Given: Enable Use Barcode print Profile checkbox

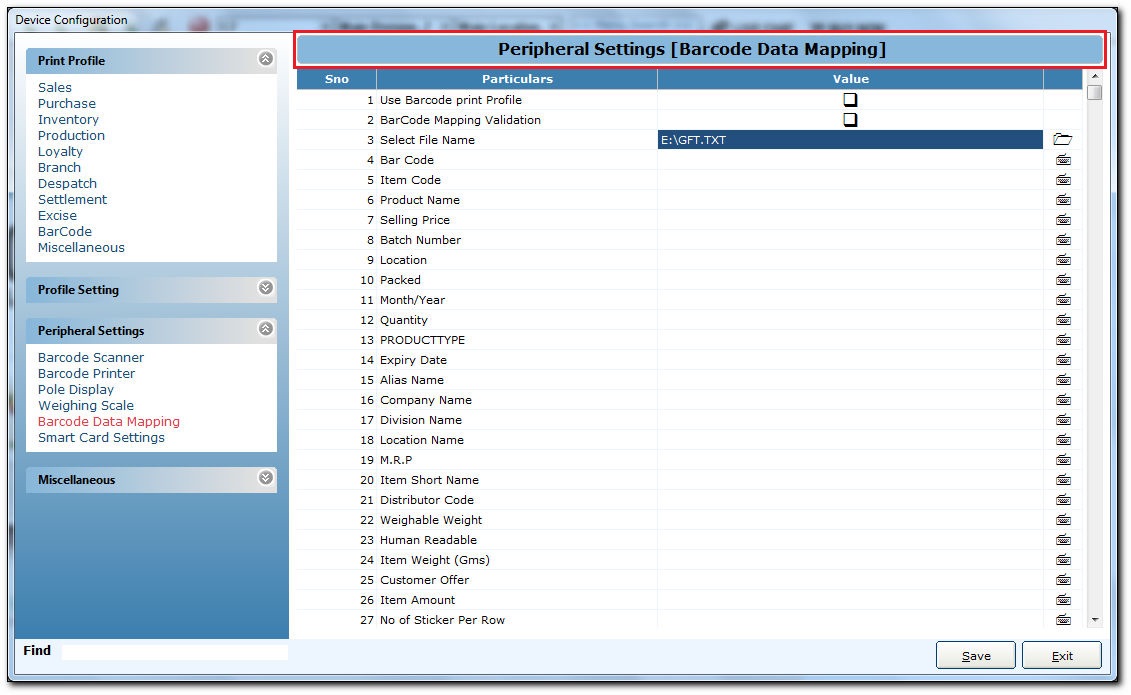Looking at the screenshot, I should pos(850,99).
